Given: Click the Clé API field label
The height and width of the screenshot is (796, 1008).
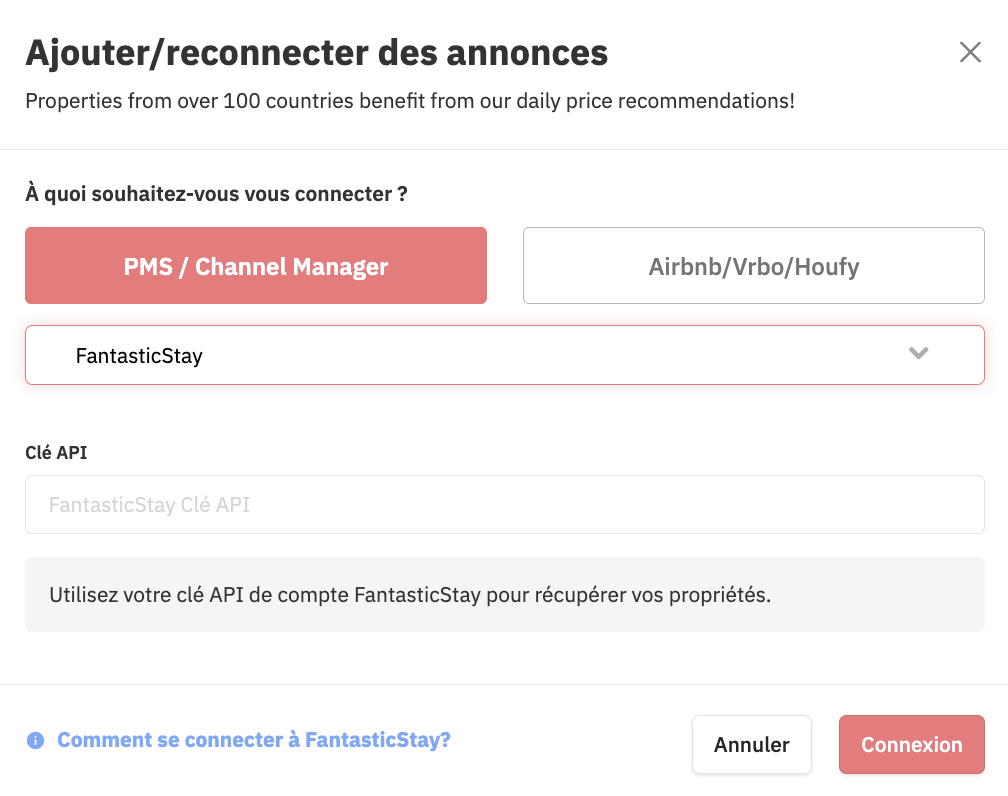Looking at the screenshot, I should [x=56, y=453].
